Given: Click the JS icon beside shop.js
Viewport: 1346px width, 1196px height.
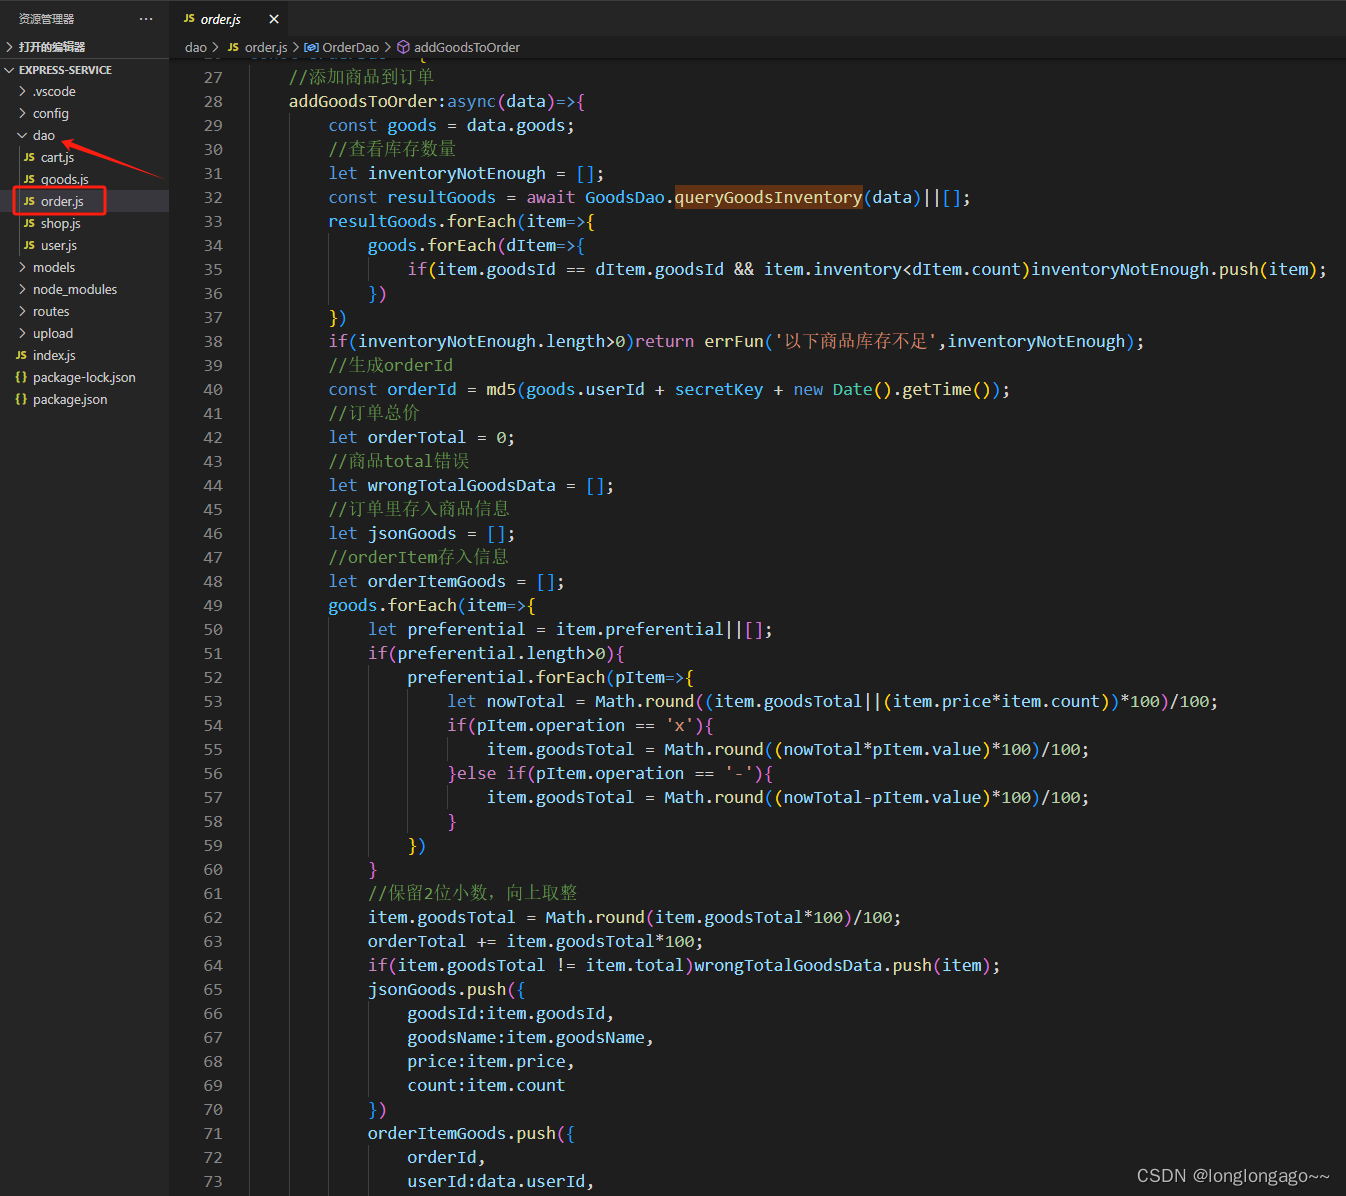Looking at the screenshot, I should point(29,223).
